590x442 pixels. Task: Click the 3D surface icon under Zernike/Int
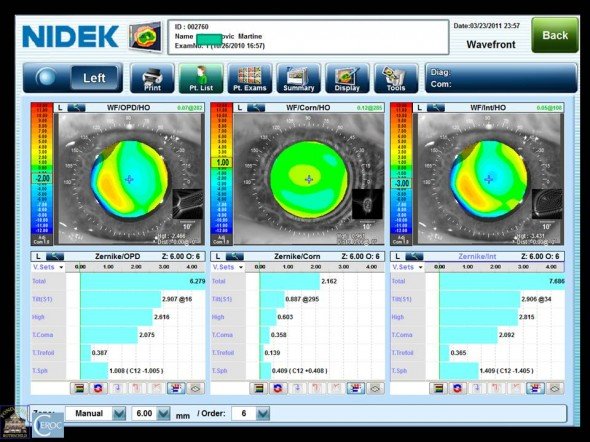tap(555, 388)
